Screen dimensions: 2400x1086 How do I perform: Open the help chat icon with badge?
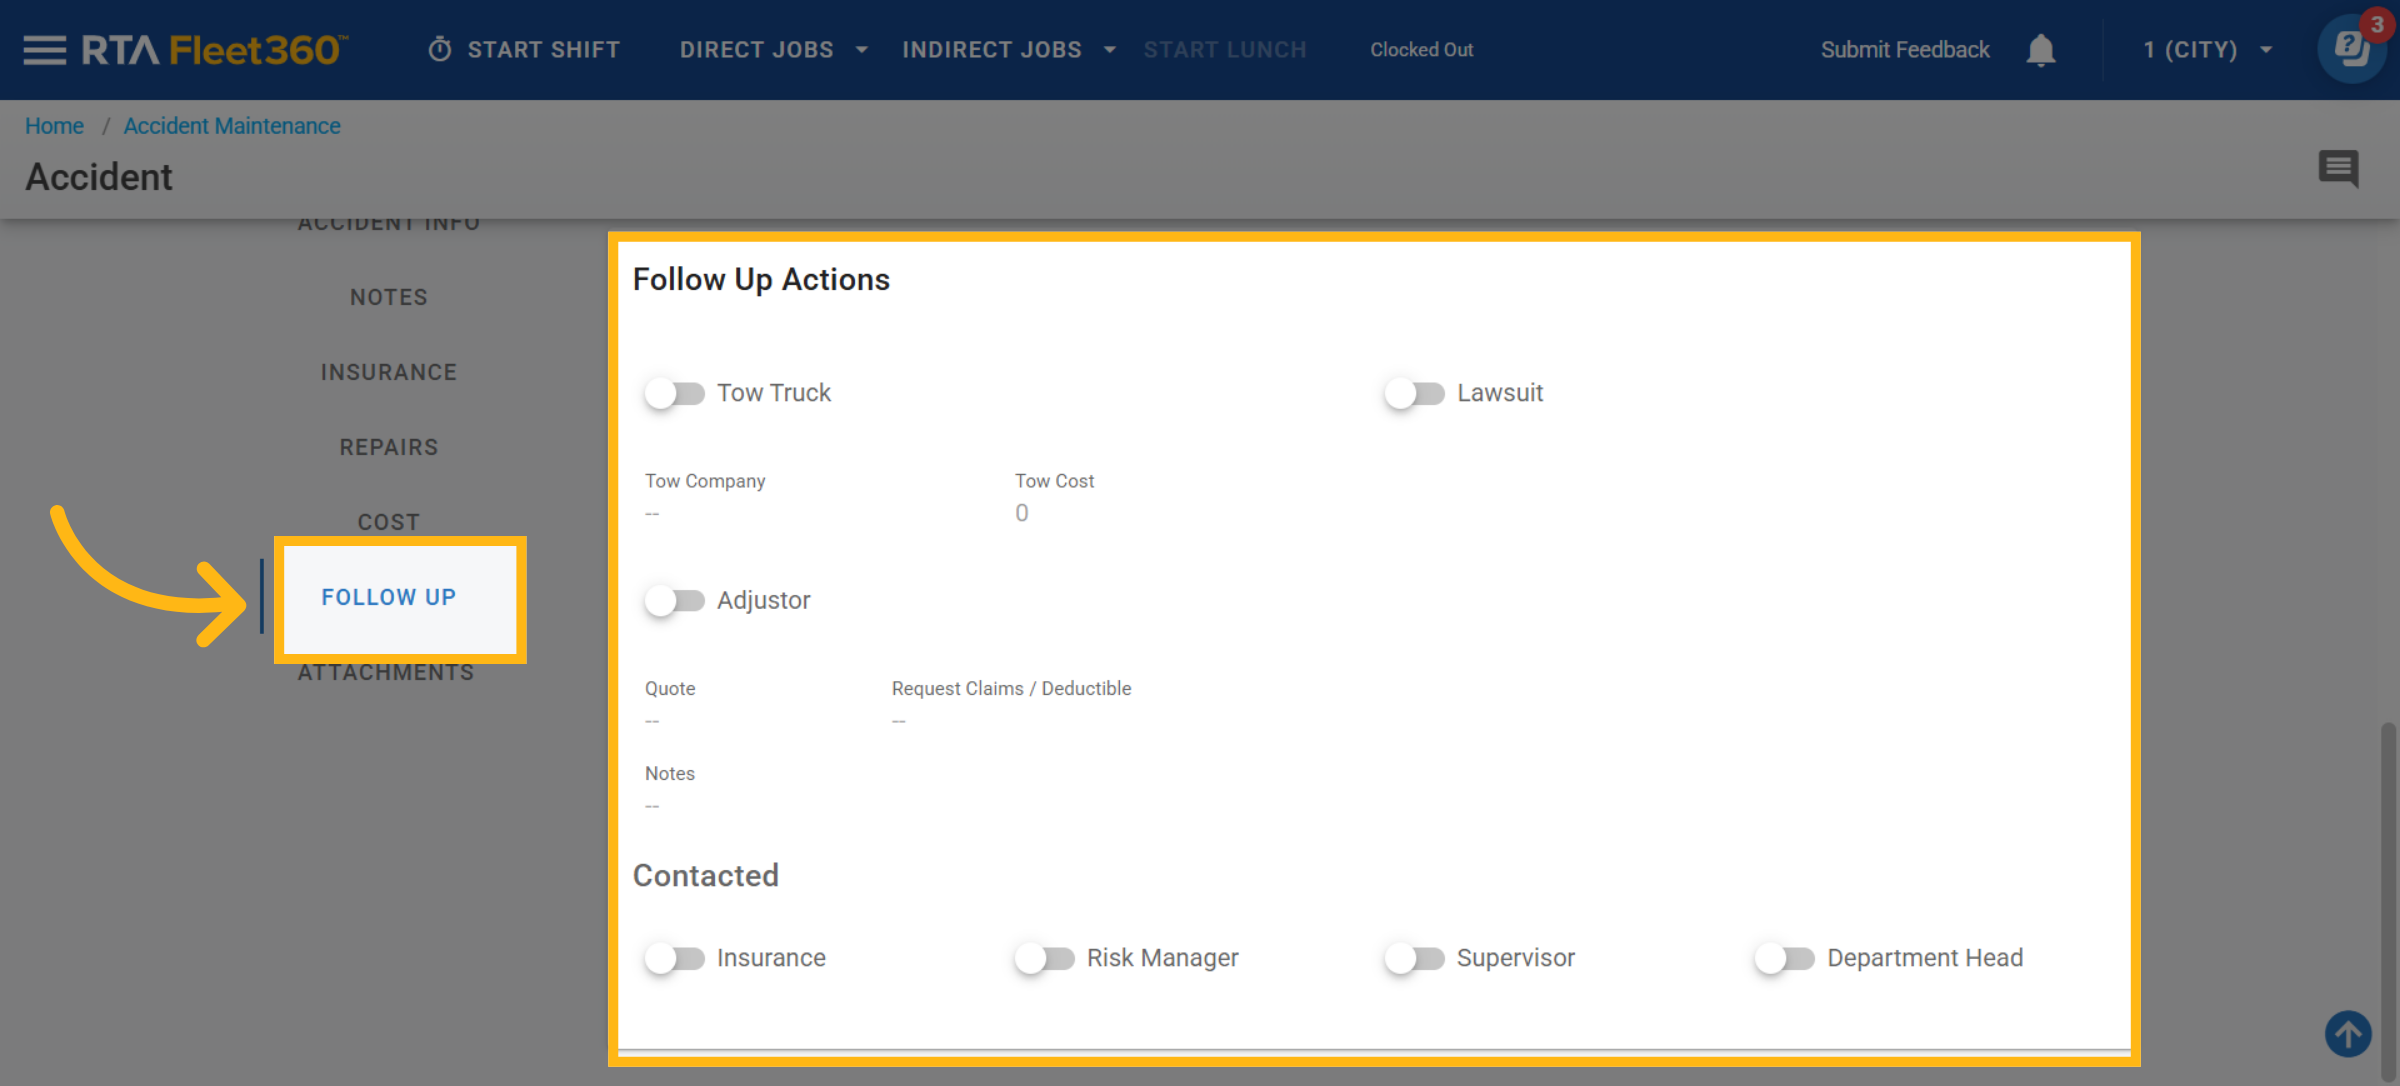coord(2351,48)
